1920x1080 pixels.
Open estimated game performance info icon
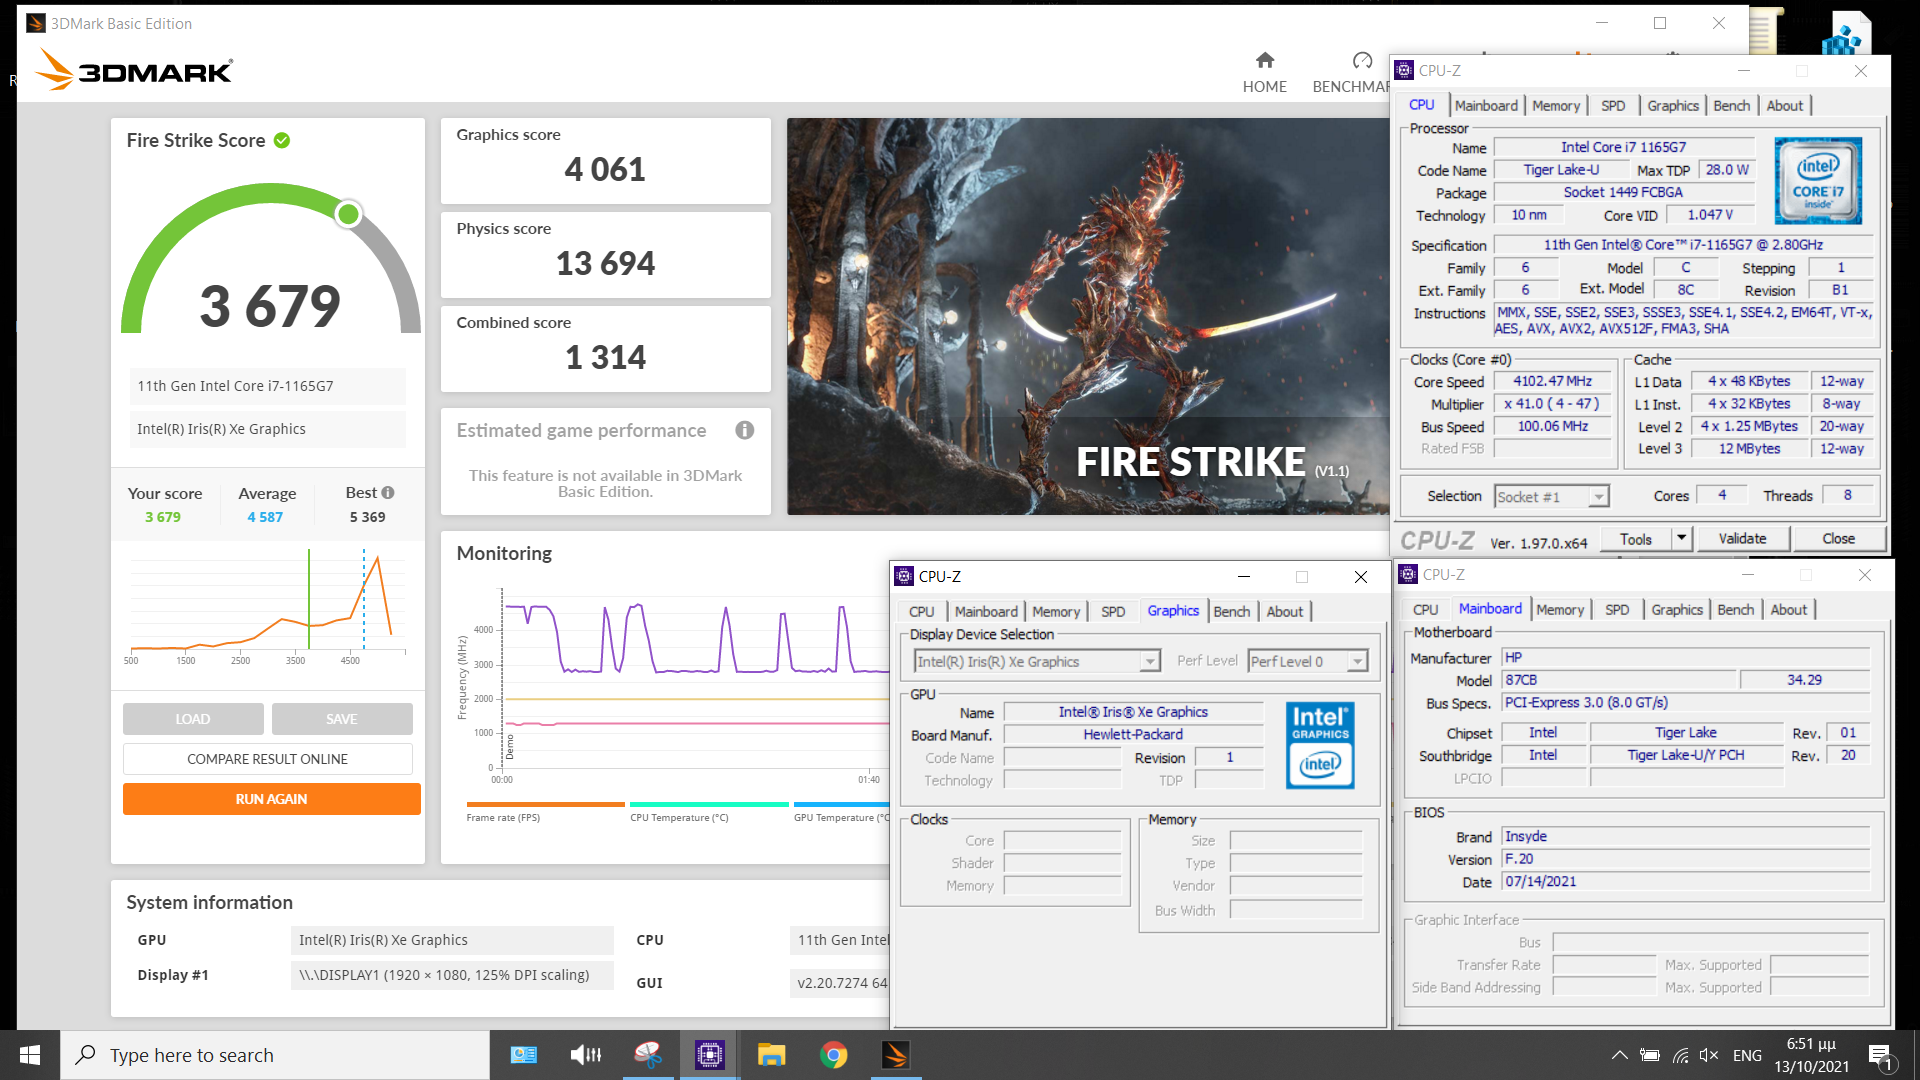(744, 430)
